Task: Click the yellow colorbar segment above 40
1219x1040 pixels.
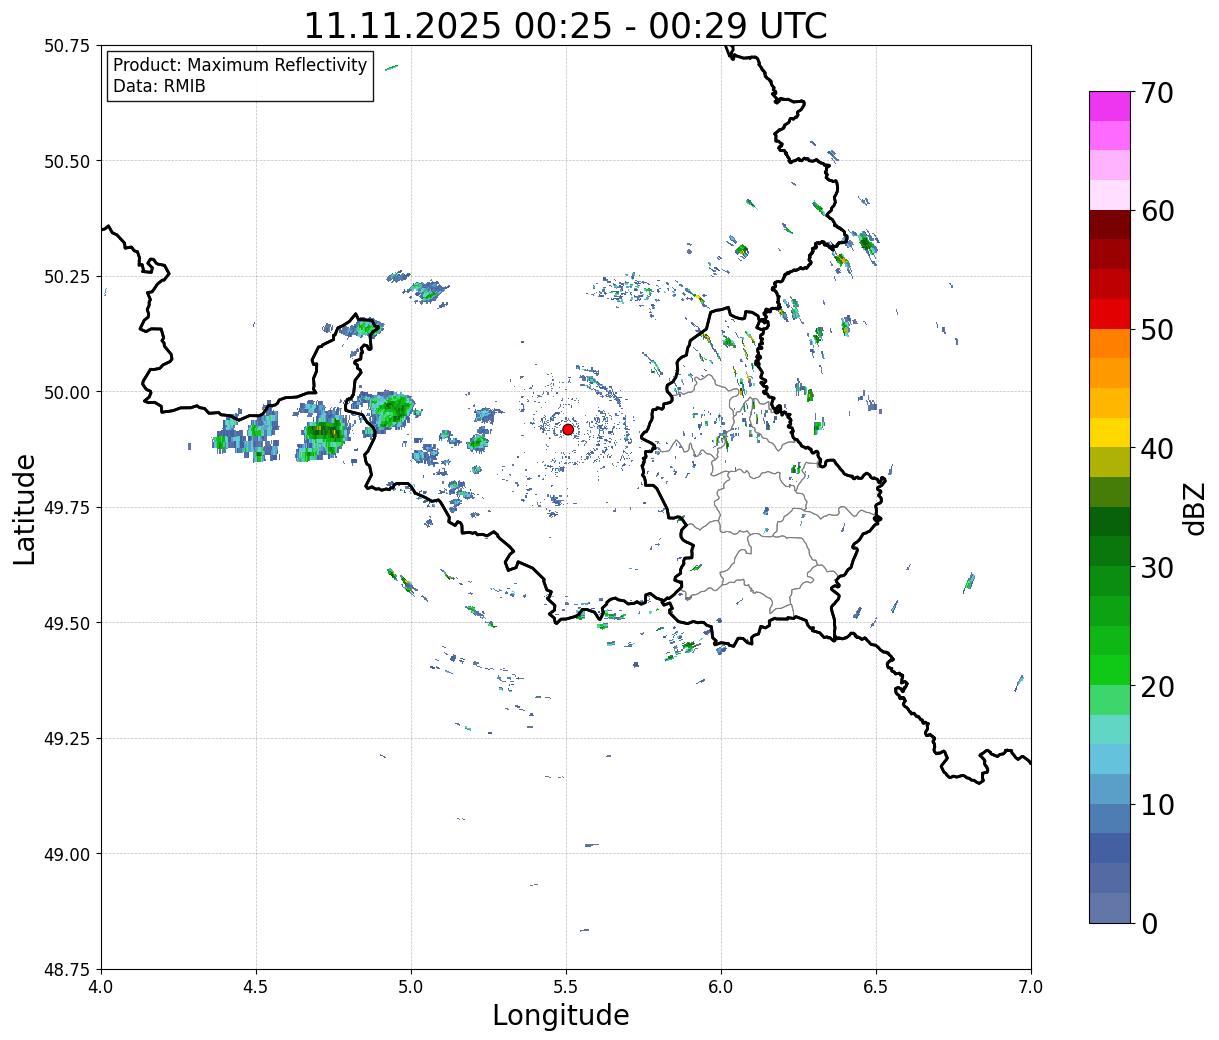Action: (1110, 432)
